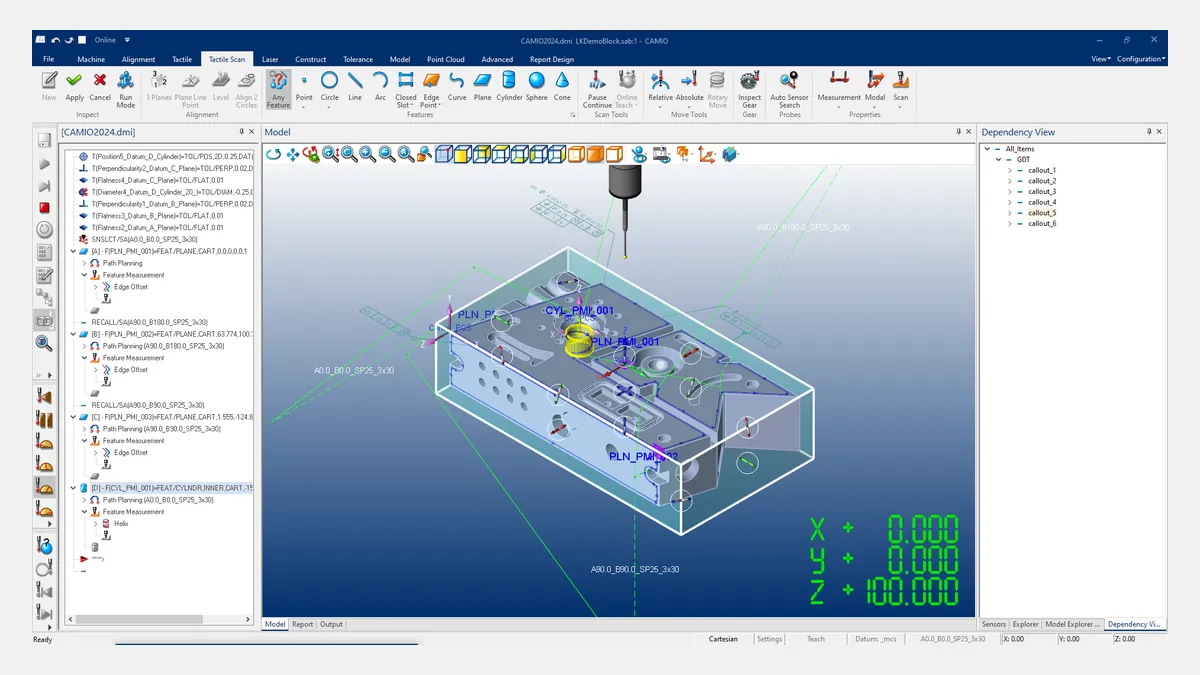This screenshot has height=675, width=1200.
Task: Select the Cone feature tool
Action: (562, 86)
